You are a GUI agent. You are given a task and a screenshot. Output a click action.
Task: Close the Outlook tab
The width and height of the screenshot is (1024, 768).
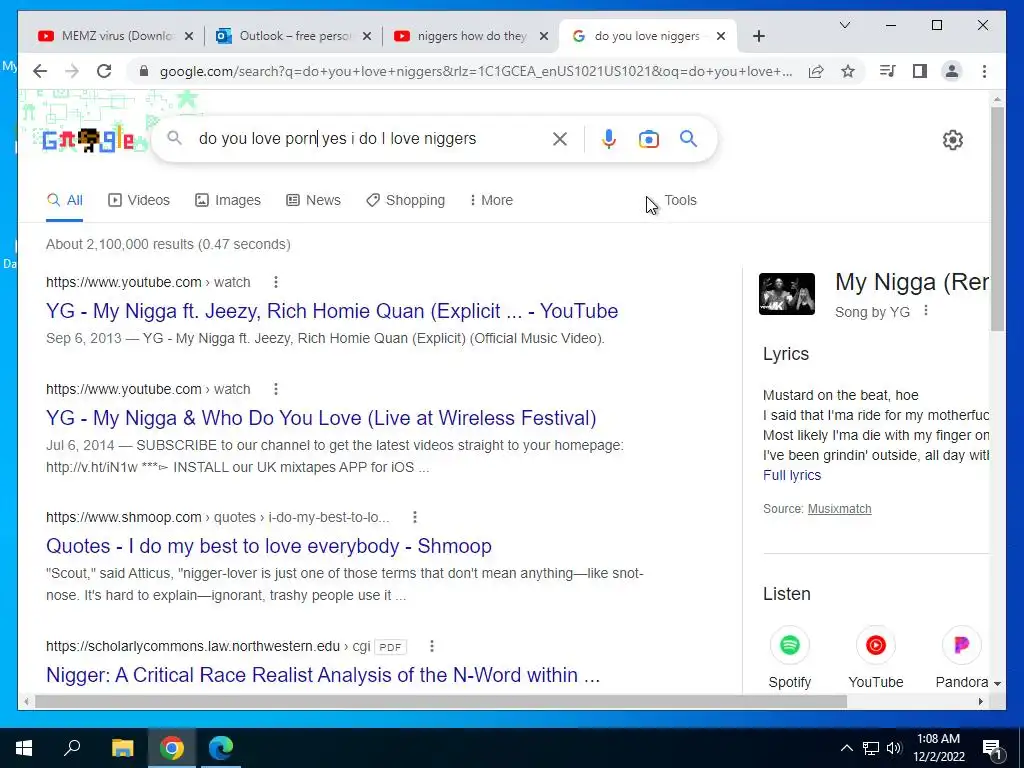[367, 36]
